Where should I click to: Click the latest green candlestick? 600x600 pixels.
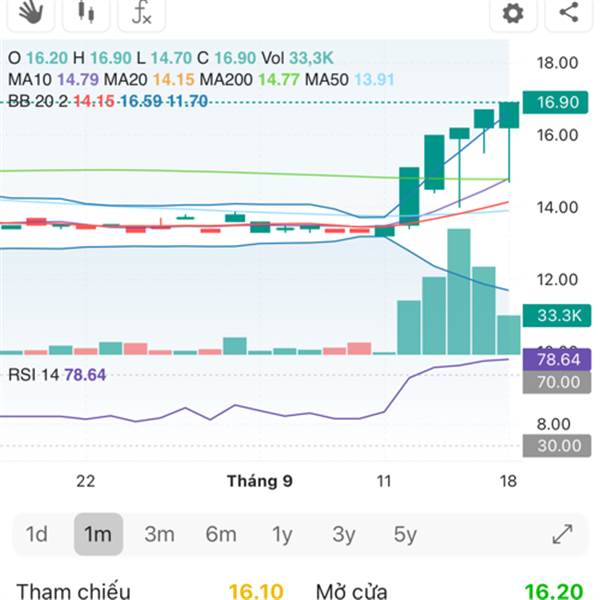pyautogui.click(x=509, y=115)
